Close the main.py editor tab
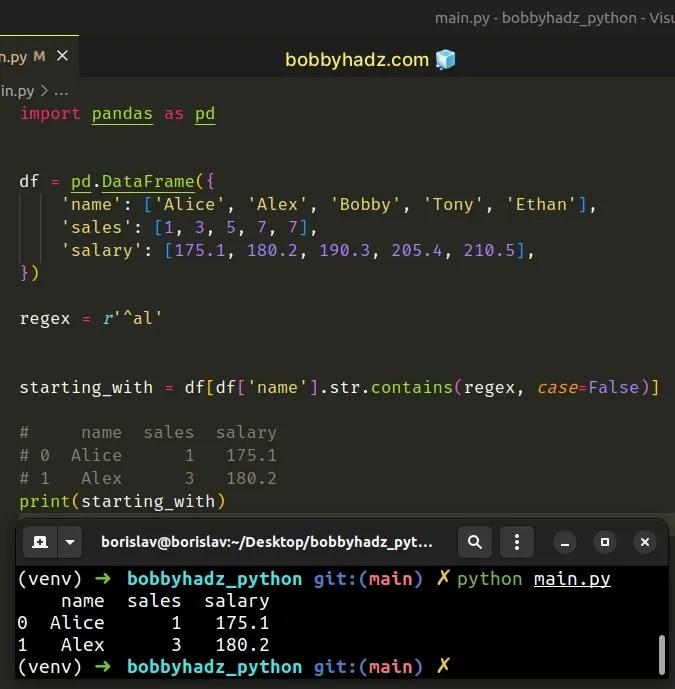675x689 pixels. pyautogui.click(x=62, y=56)
